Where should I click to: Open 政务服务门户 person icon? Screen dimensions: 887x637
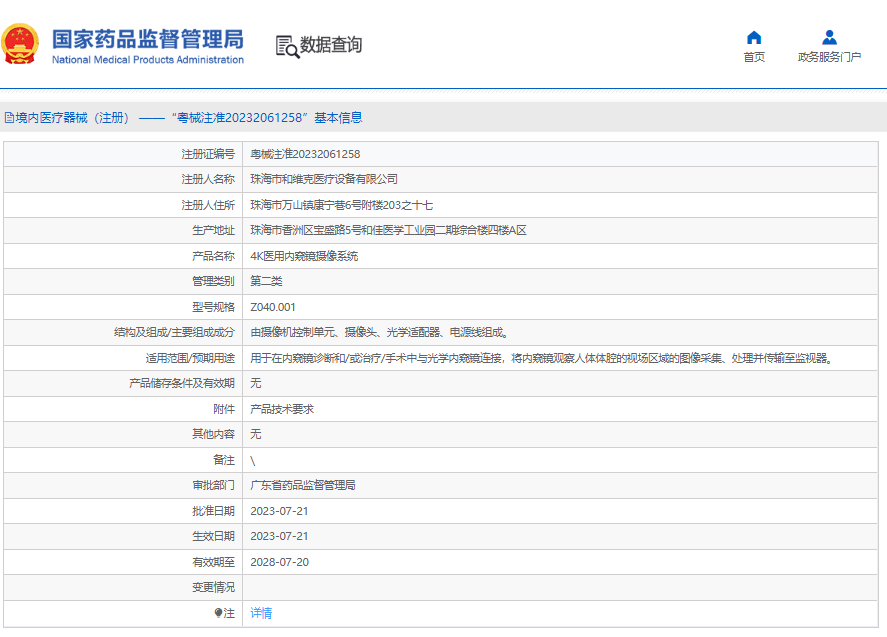click(x=829, y=37)
